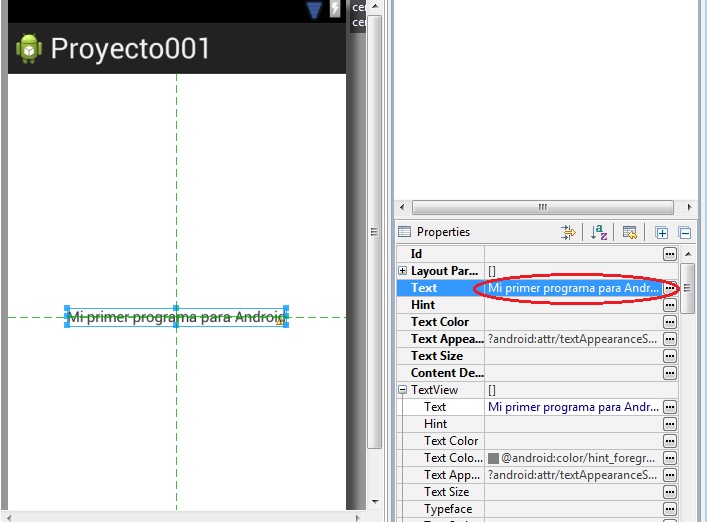Sort properties alphabetically with the a-z icon
This screenshot has width=707, height=522.
pos(599,233)
